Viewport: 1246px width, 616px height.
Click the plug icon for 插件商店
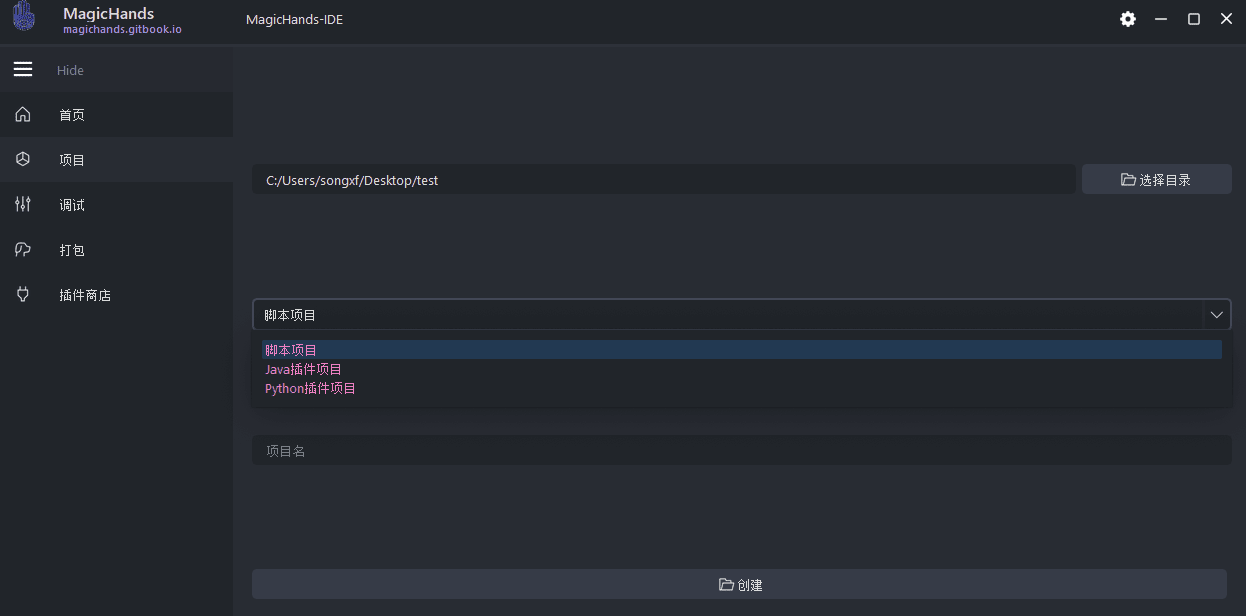pyautogui.click(x=23, y=295)
